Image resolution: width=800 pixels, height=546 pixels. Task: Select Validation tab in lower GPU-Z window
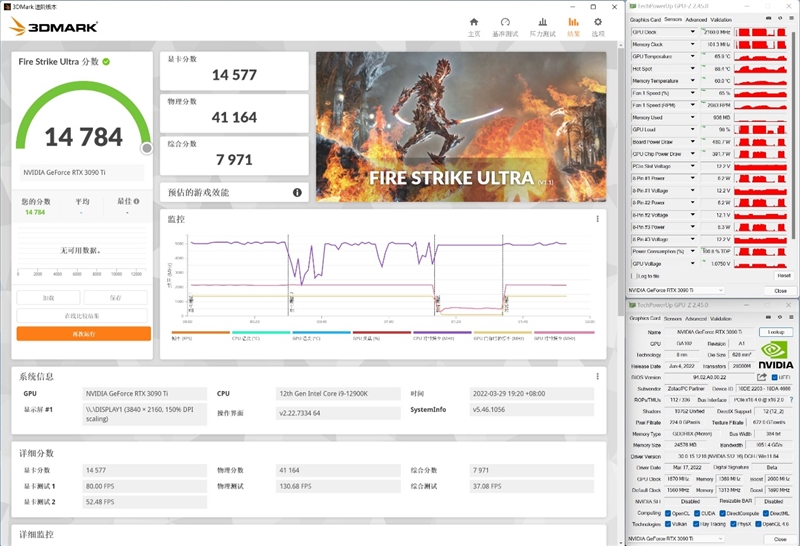tap(721, 318)
